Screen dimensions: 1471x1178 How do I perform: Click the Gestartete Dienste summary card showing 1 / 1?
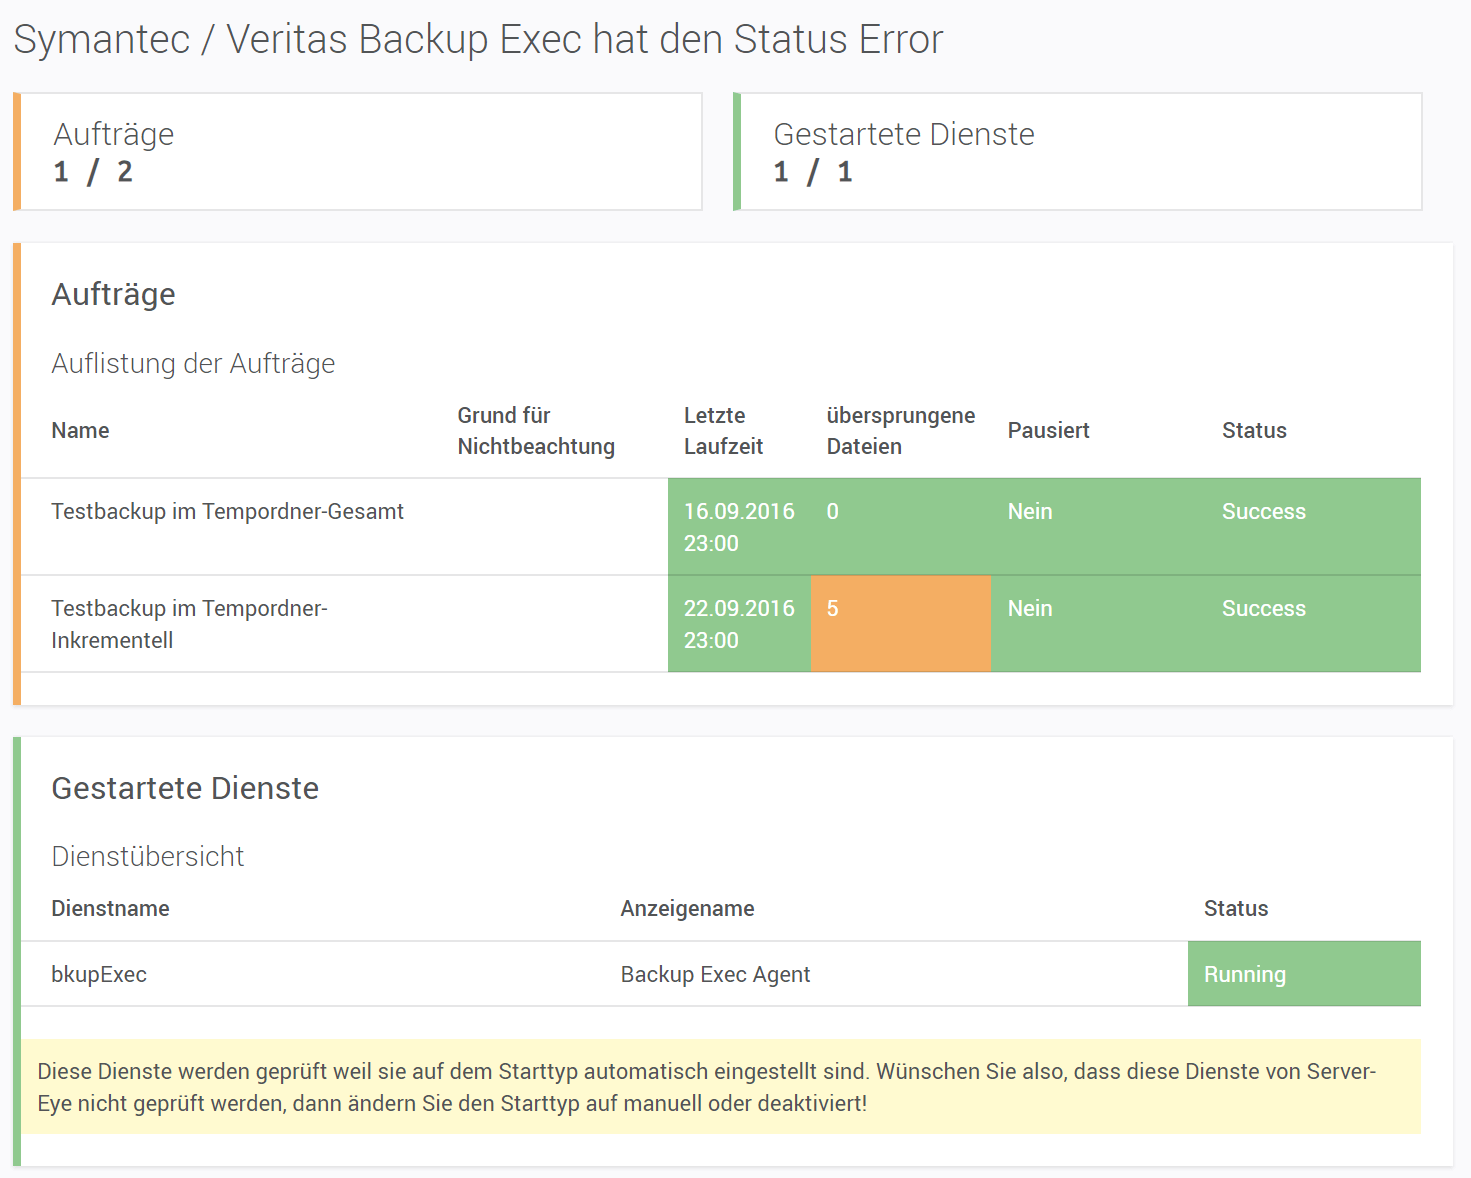[x=1078, y=152]
